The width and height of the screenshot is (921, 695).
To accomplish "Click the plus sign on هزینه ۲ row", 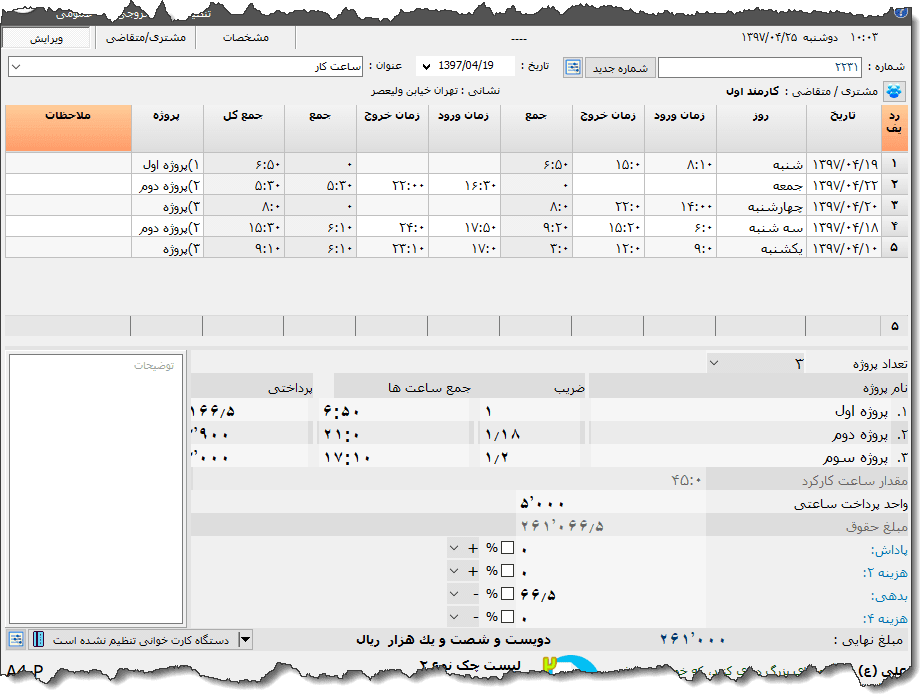I will [x=472, y=571].
